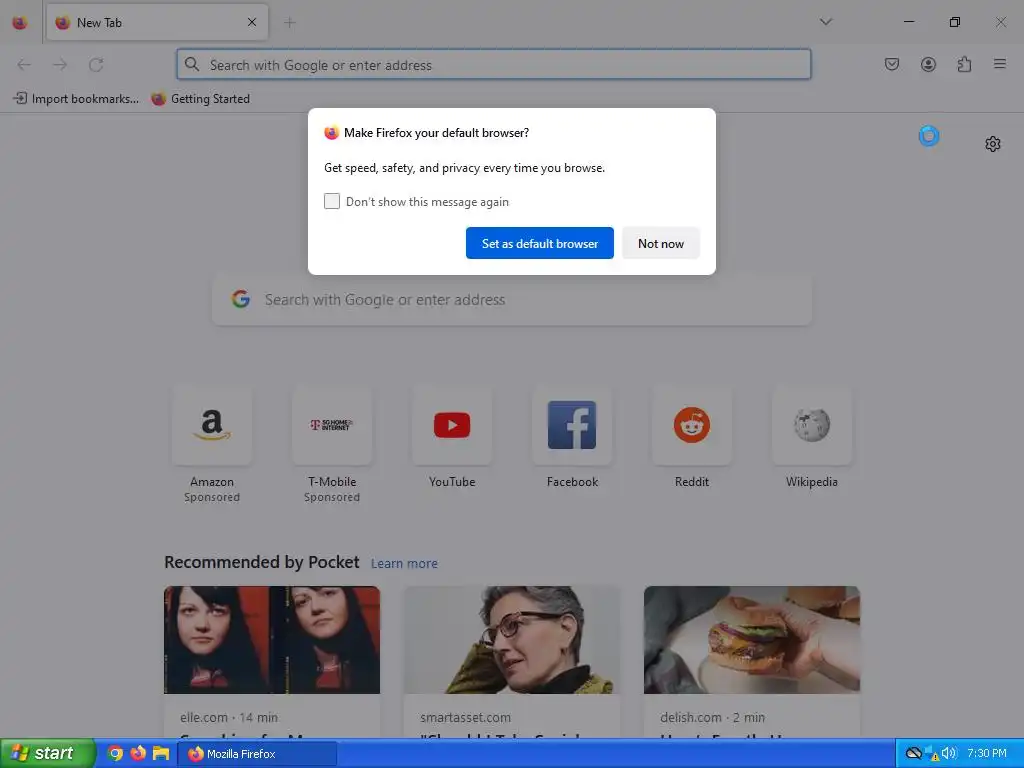Click the page's Google search box
This screenshot has height=768, width=1024.
(x=512, y=300)
